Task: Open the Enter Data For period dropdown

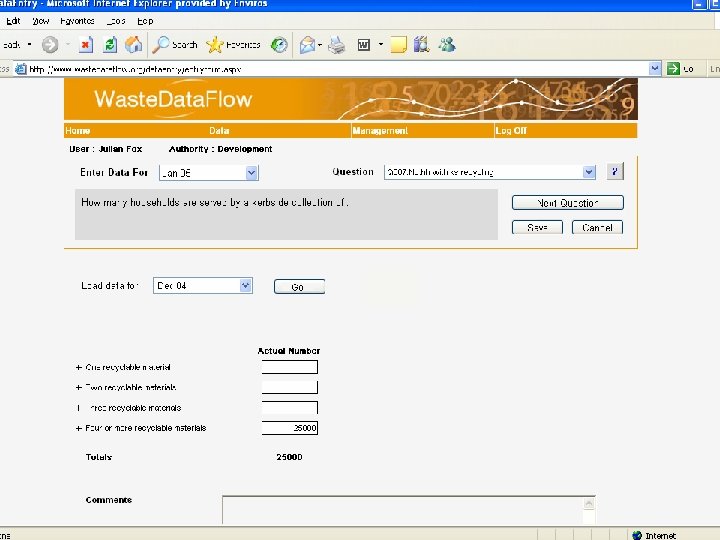Action: (x=251, y=173)
